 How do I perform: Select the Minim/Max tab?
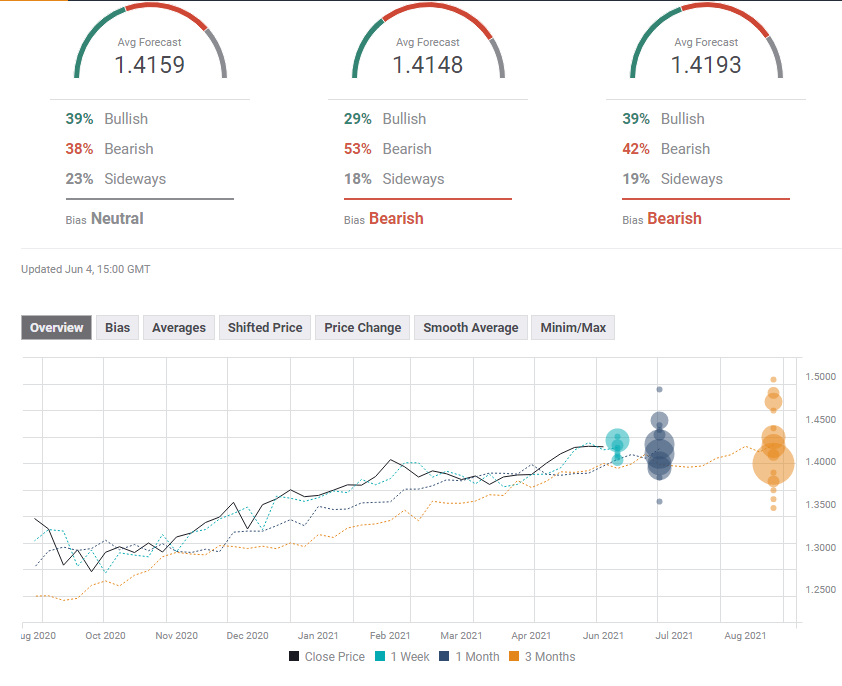pyautogui.click(x=573, y=328)
